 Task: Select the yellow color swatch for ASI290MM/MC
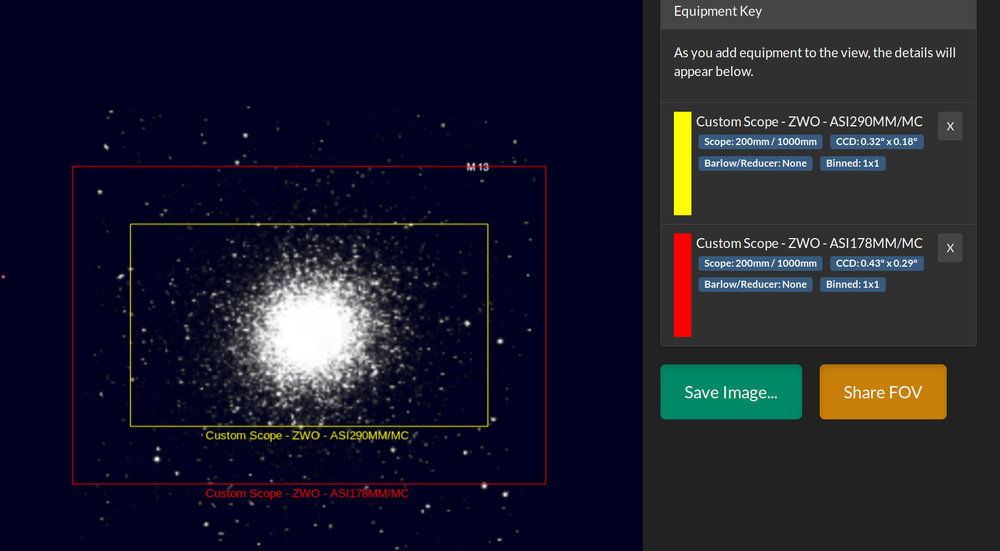click(682, 163)
